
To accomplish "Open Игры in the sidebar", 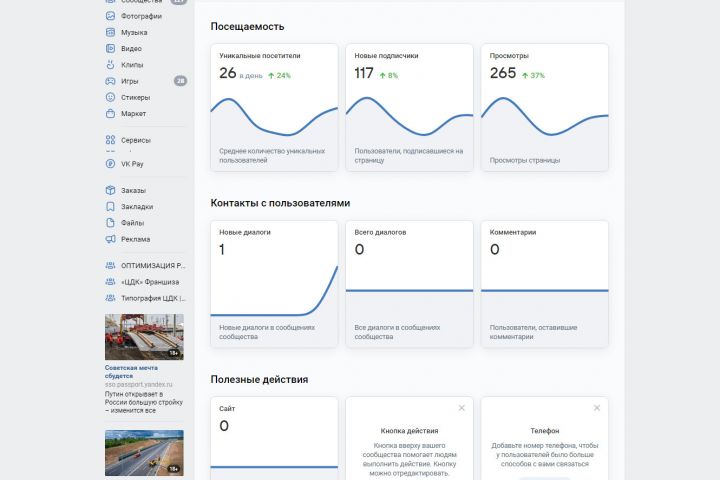I will [x=130, y=81].
